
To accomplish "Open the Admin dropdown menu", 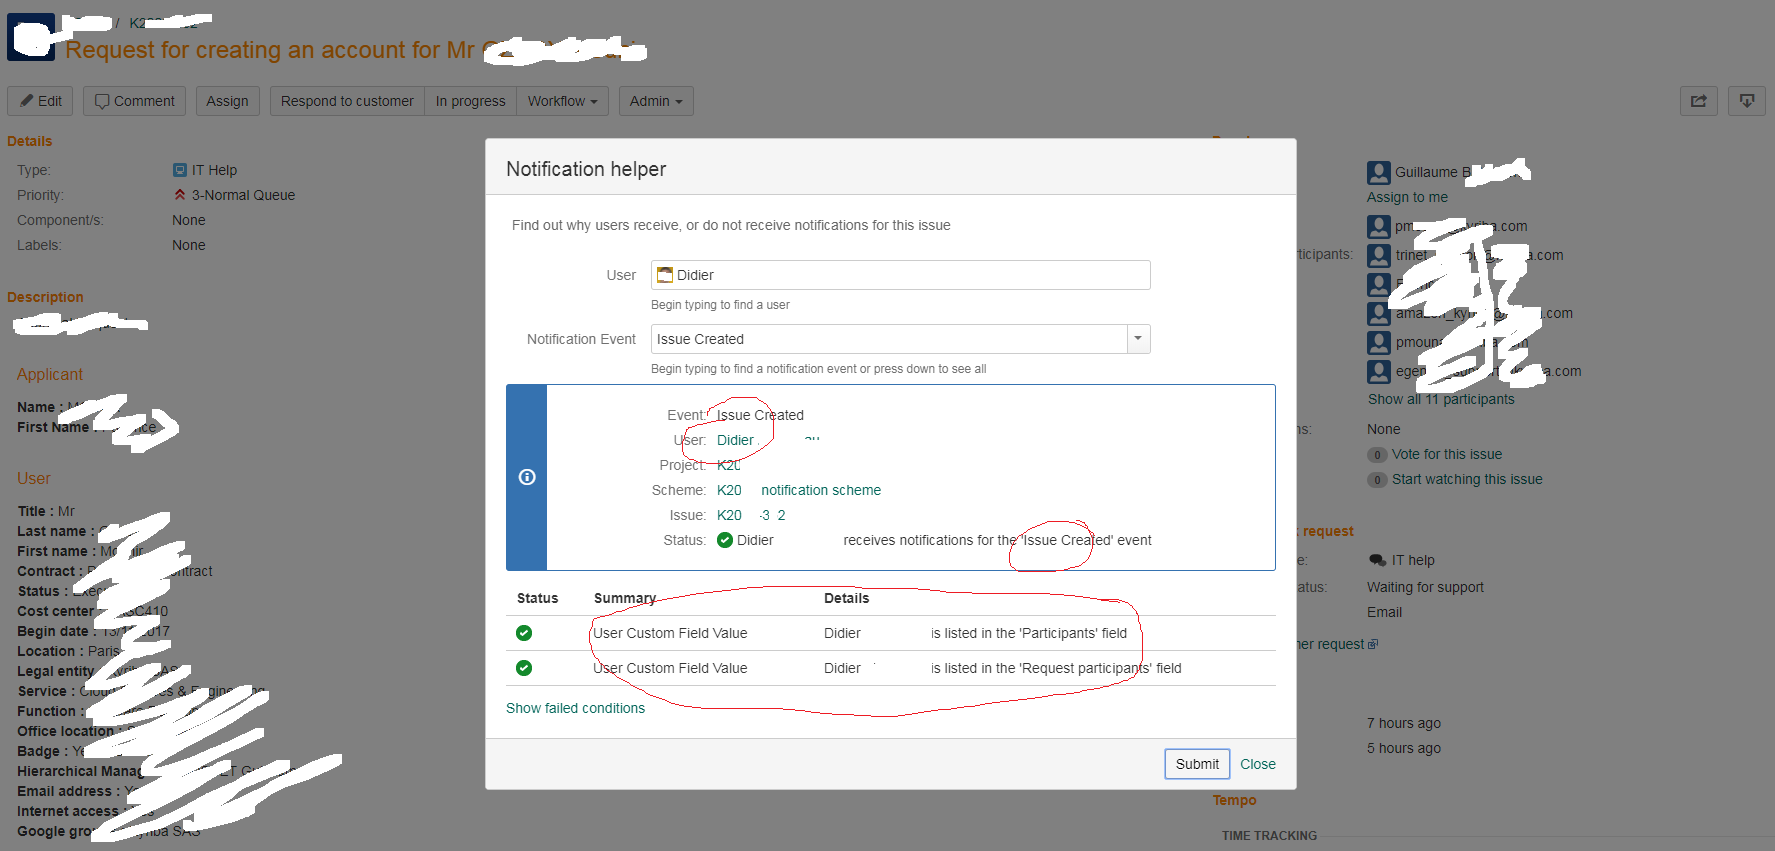I will [x=656, y=101].
